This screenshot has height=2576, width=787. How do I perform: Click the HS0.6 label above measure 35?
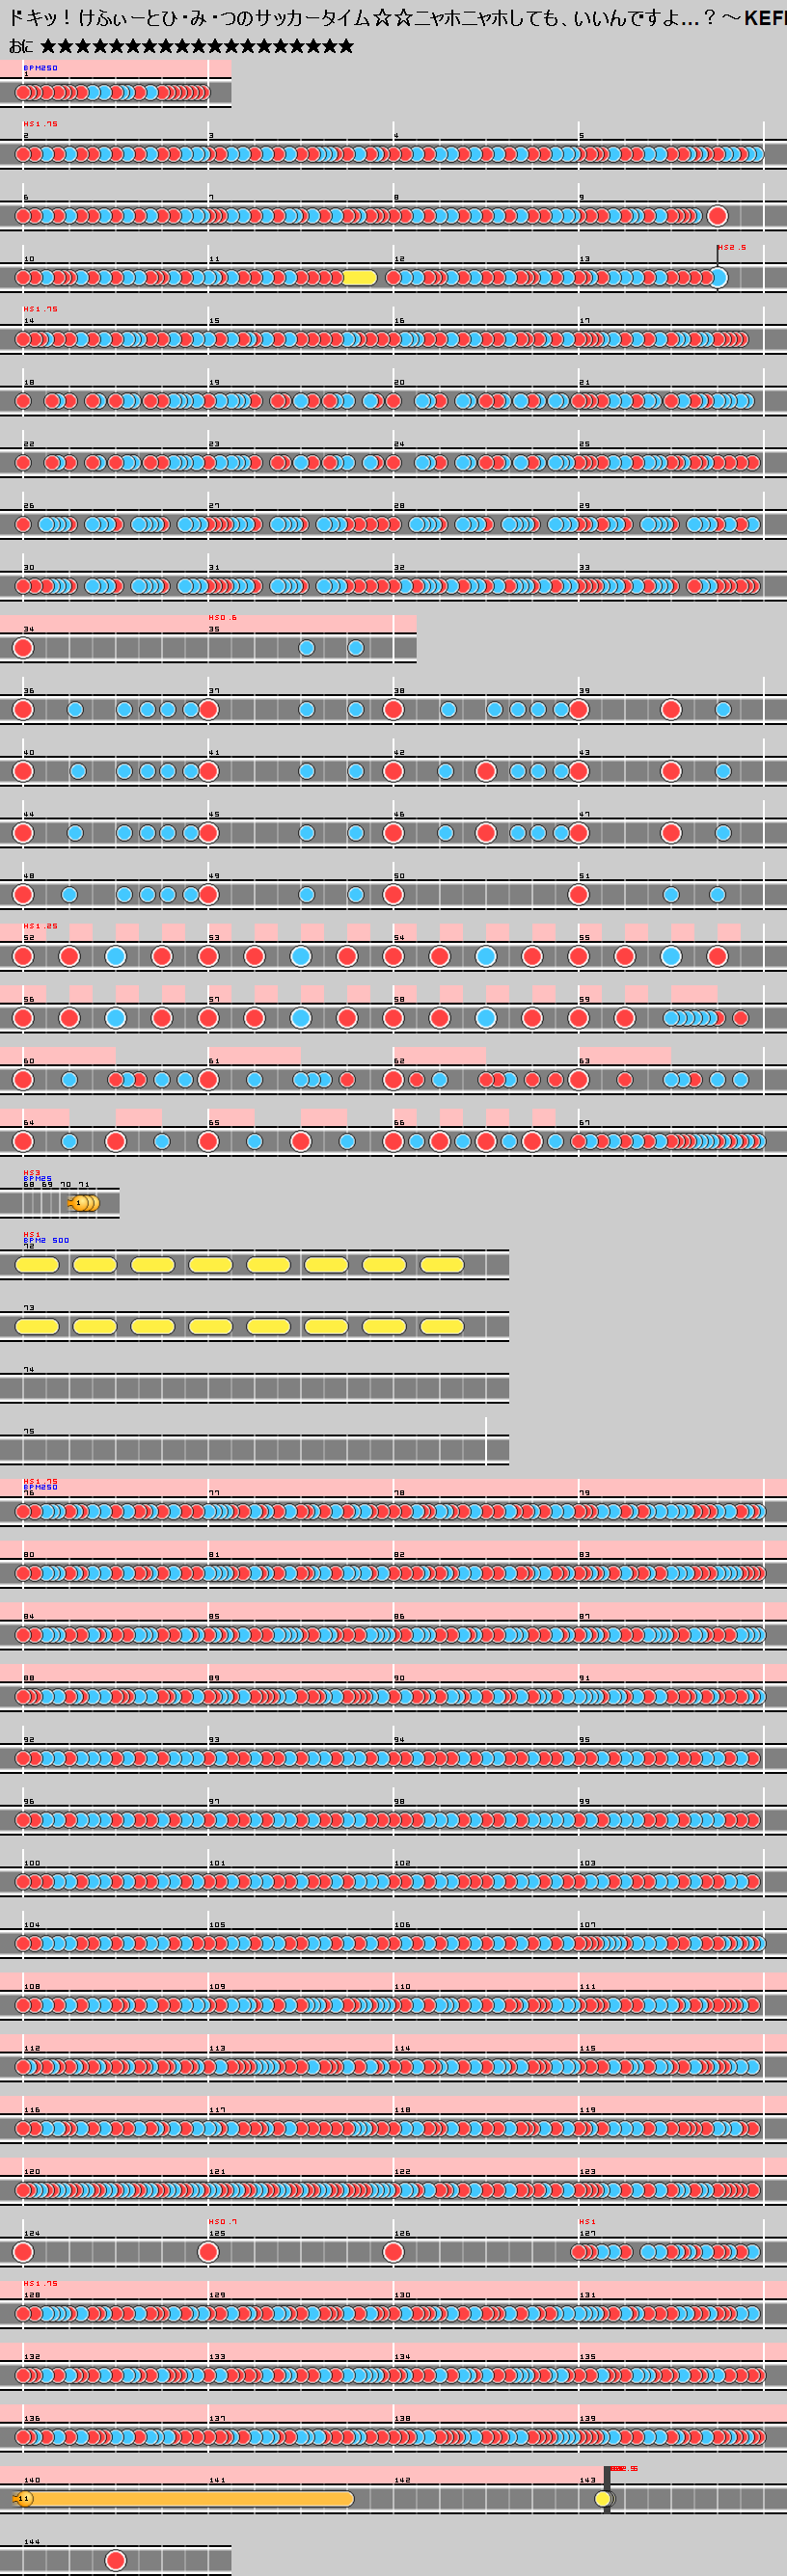(223, 618)
